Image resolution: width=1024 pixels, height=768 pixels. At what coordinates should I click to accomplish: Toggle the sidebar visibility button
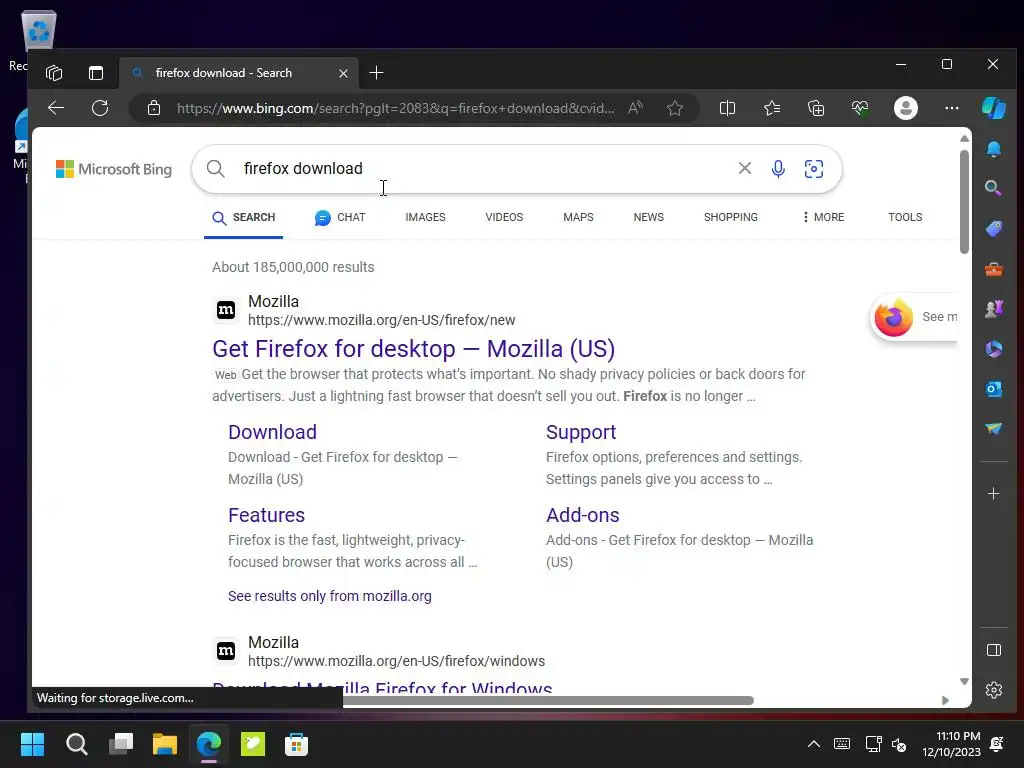pyautogui.click(x=994, y=650)
